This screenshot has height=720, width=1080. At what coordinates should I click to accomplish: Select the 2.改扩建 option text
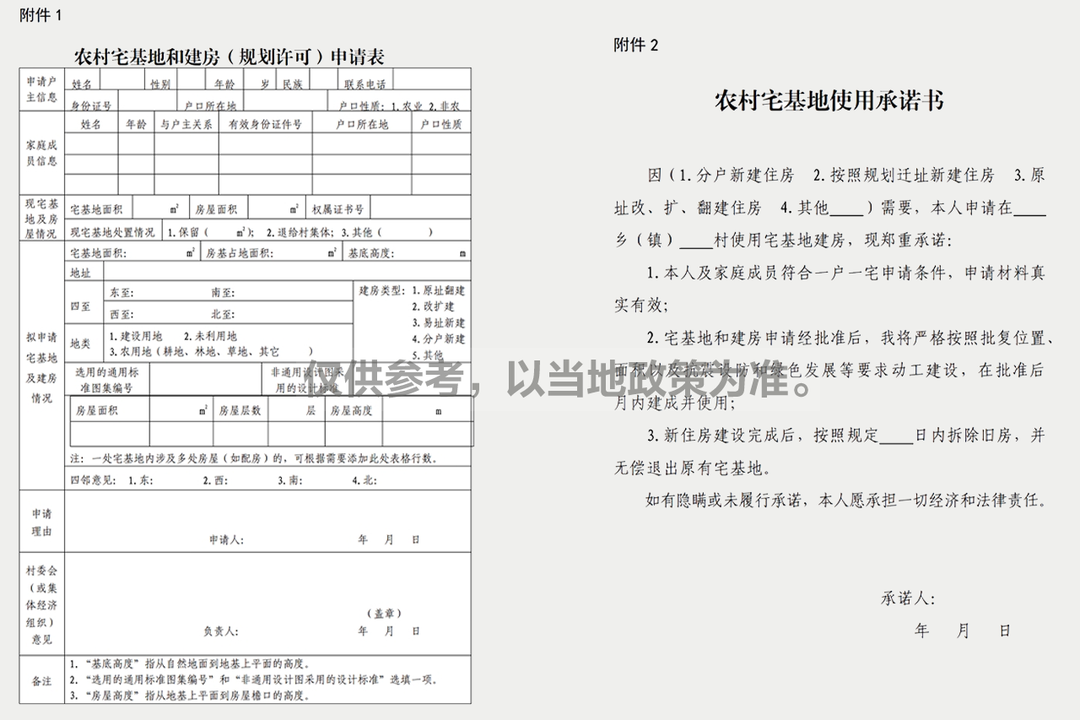coord(433,307)
